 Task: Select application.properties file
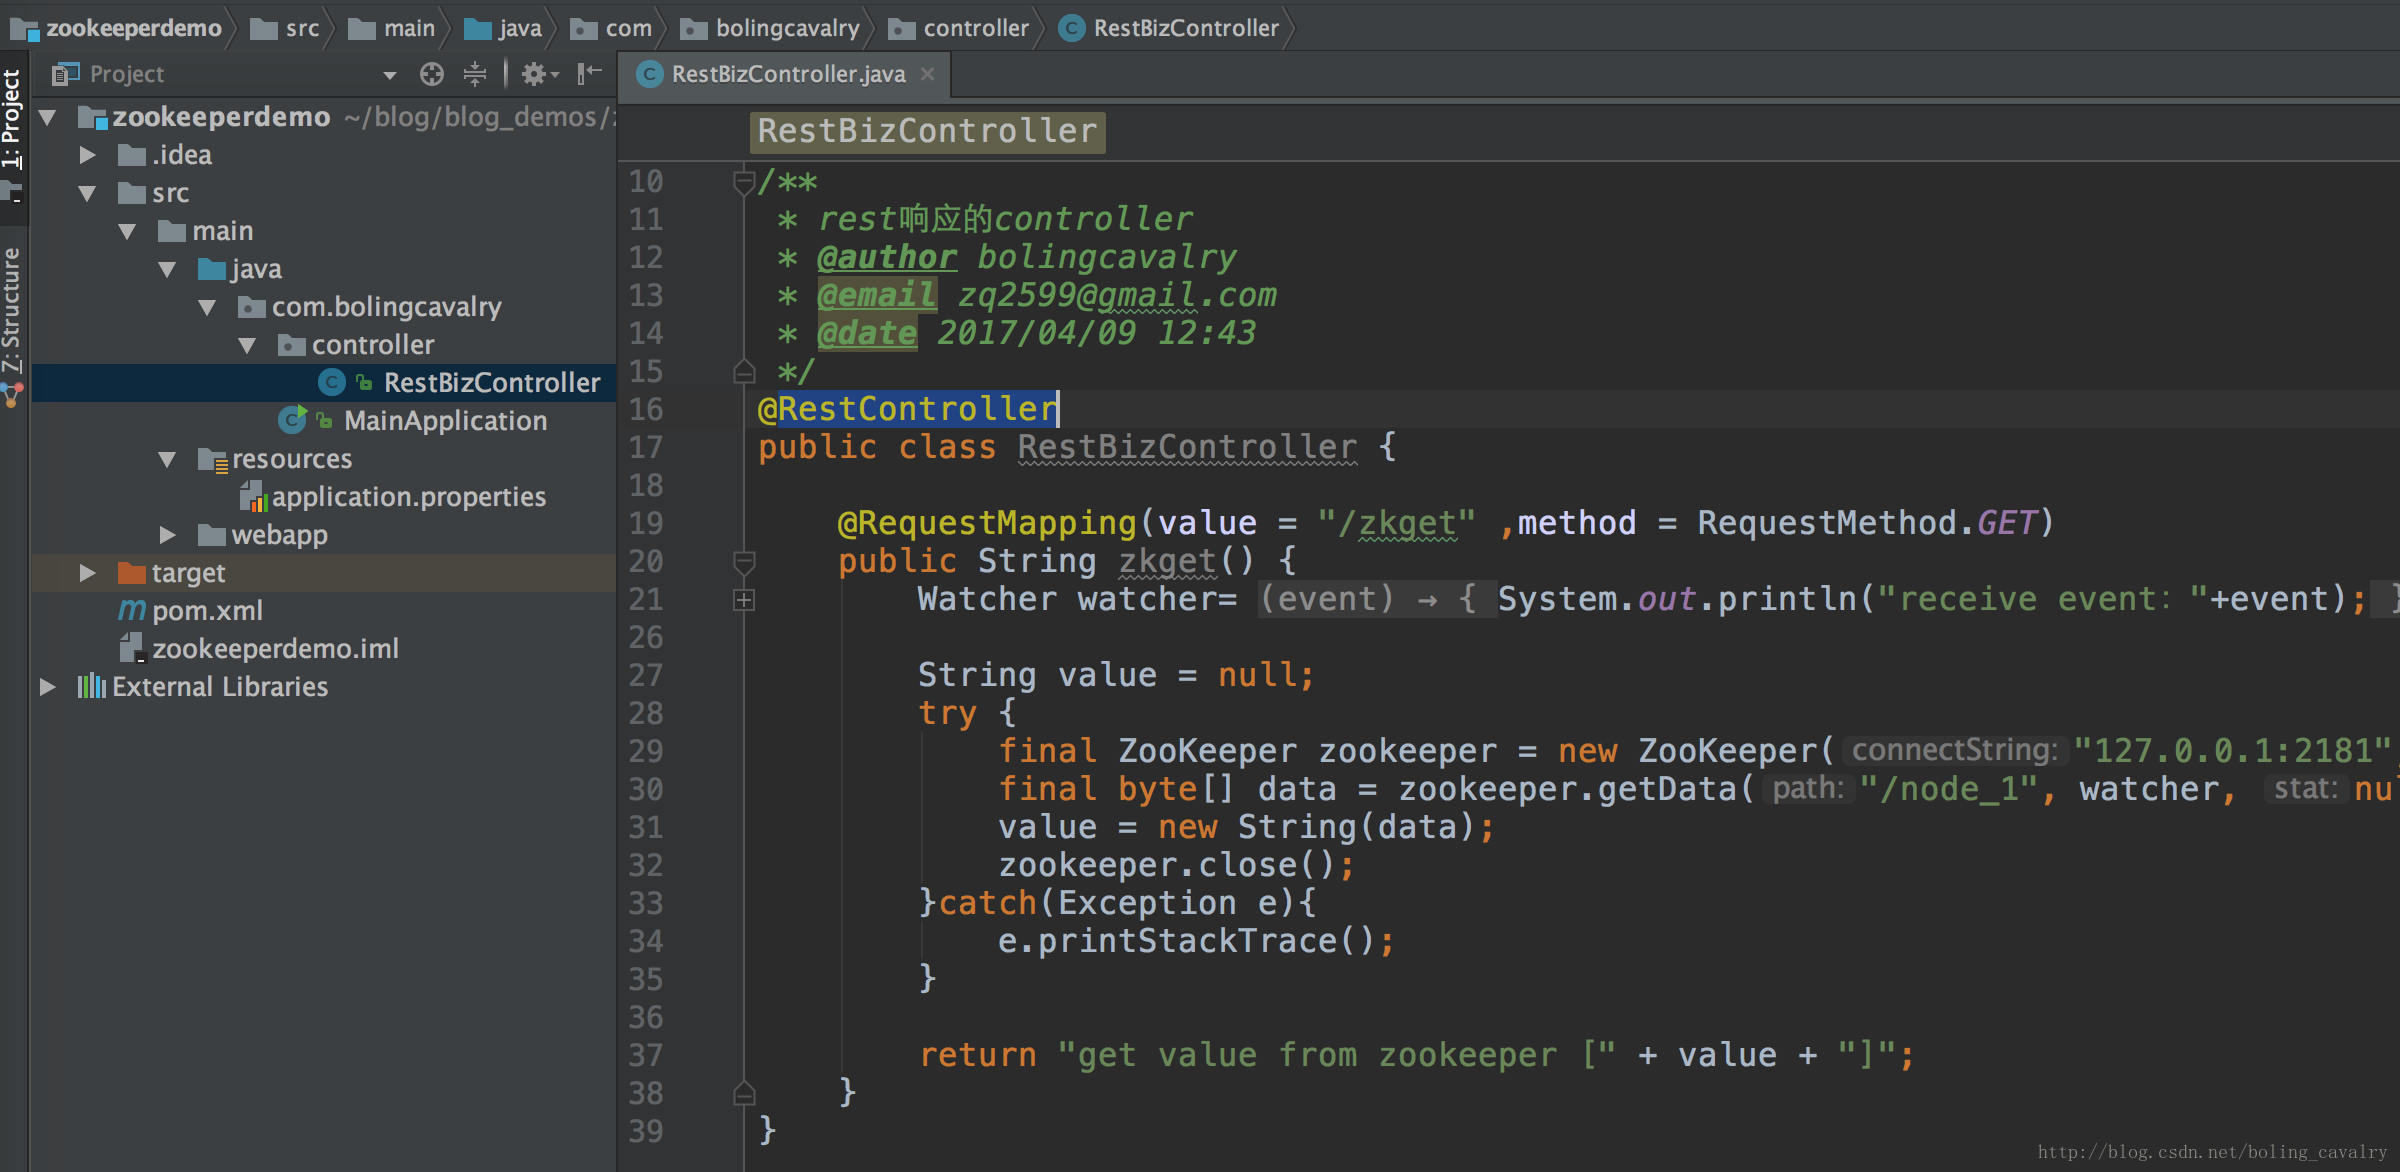[408, 497]
